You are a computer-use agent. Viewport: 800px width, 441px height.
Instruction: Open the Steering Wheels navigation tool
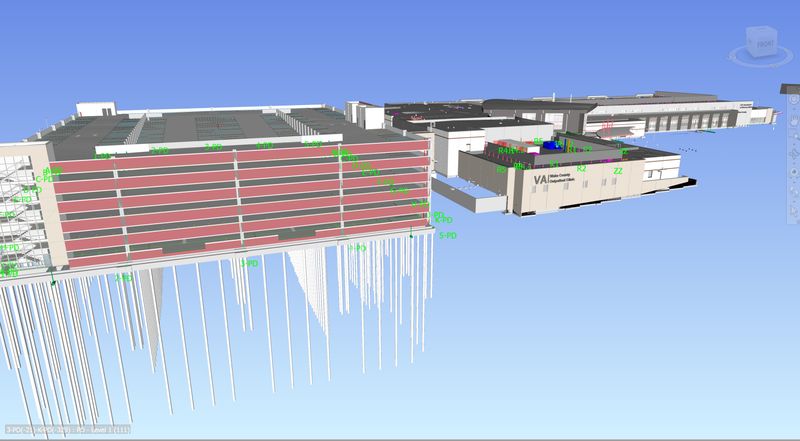coord(794,99)
